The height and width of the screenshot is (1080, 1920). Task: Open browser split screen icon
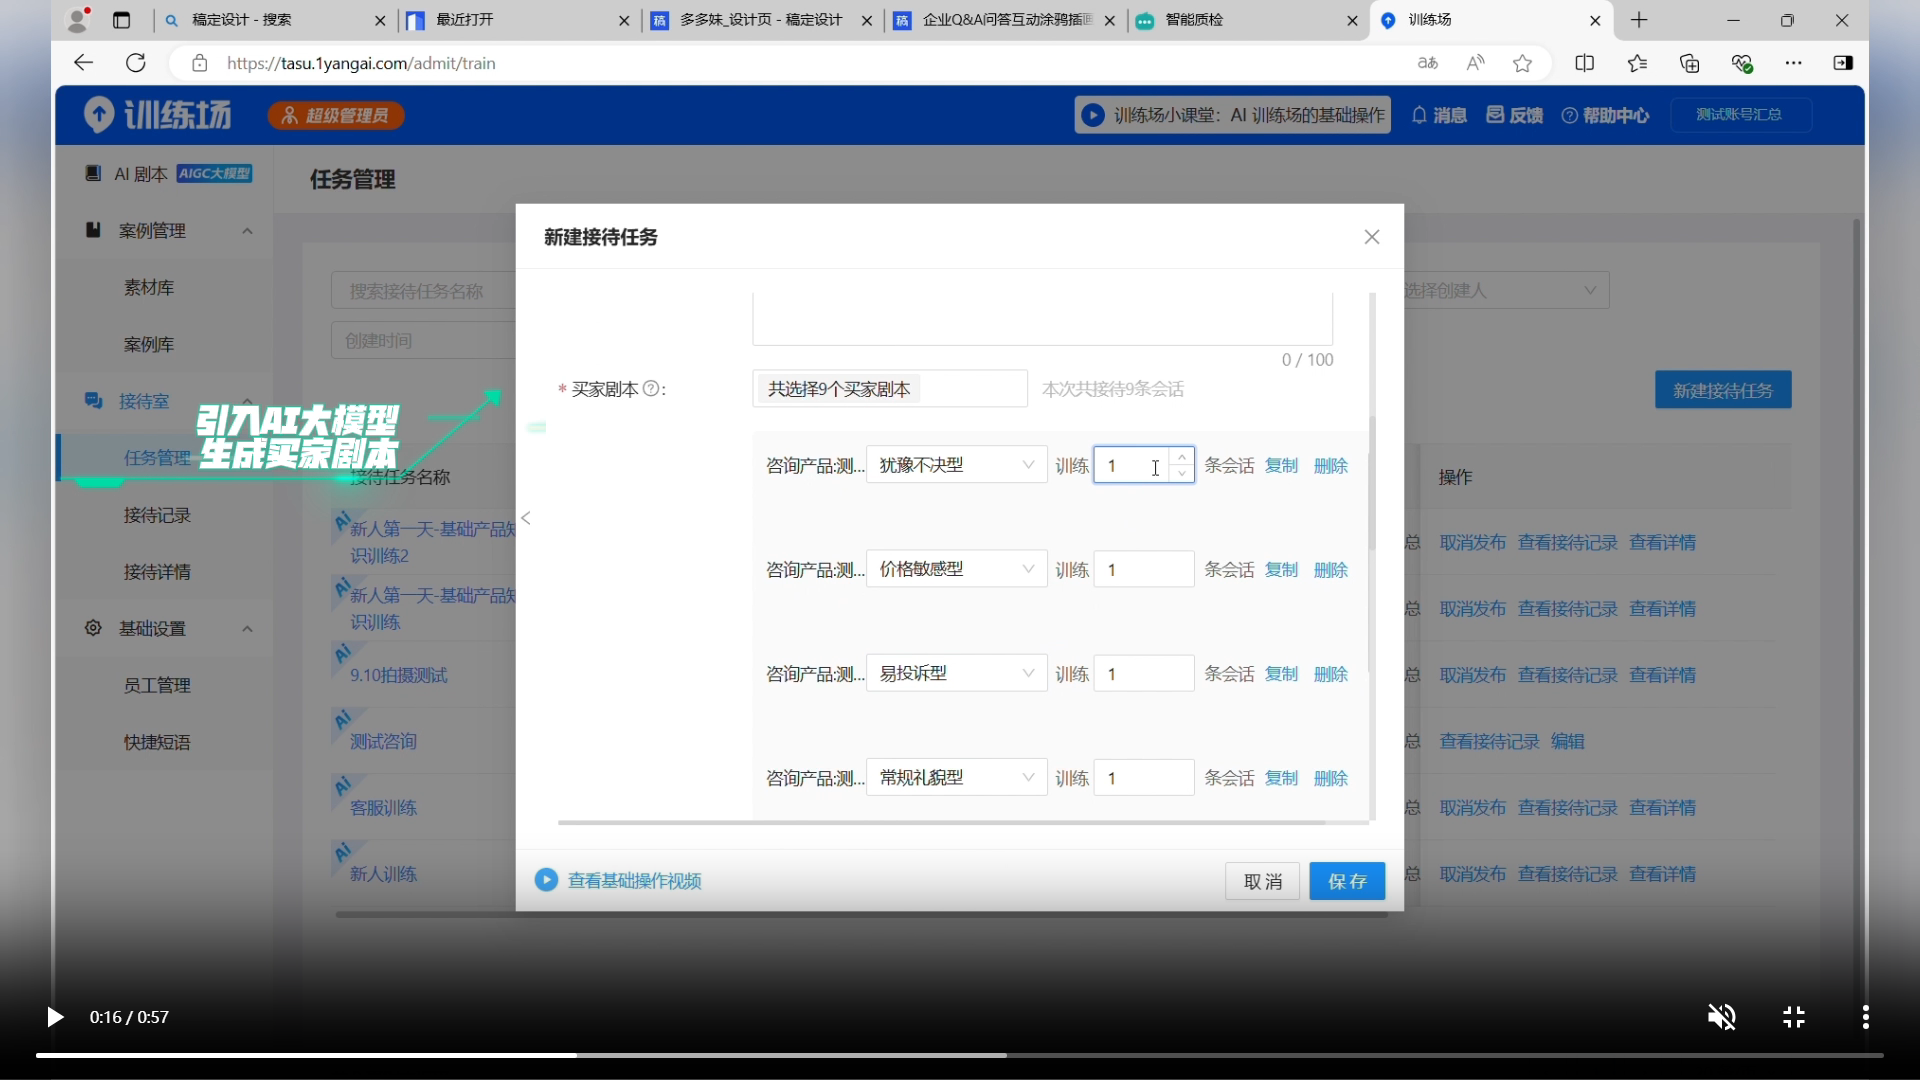click(1584, 63)
